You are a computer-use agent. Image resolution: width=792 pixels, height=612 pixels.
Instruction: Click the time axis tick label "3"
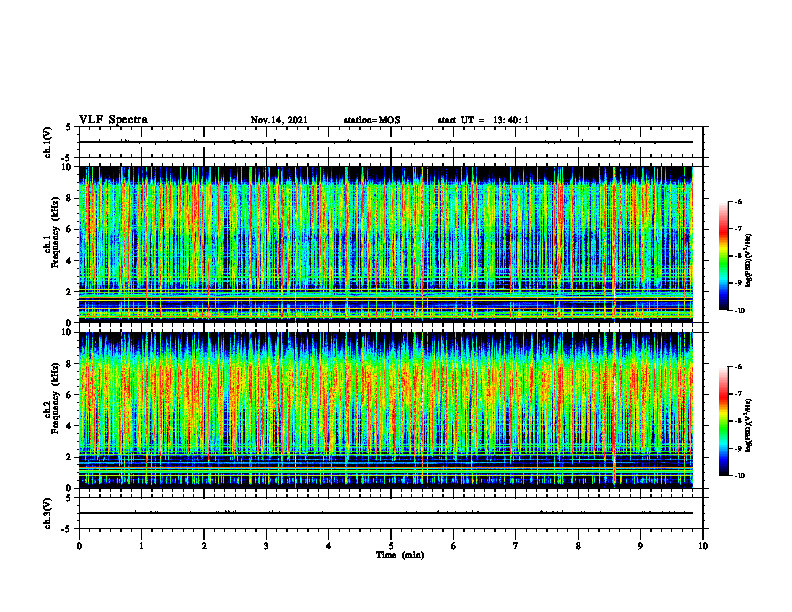point(266,546)
